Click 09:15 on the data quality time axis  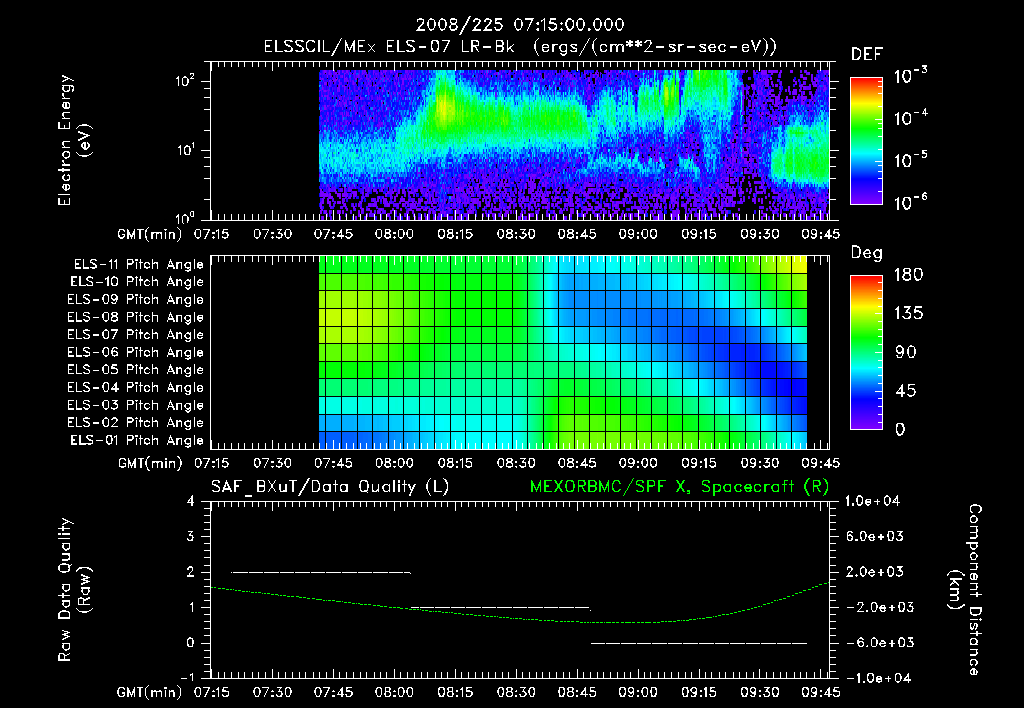coord(699,692)
